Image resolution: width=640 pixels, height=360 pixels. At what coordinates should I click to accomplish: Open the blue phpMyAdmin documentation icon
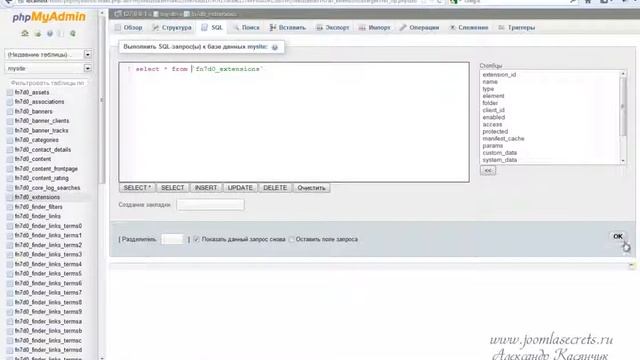[x=50, y=33]
